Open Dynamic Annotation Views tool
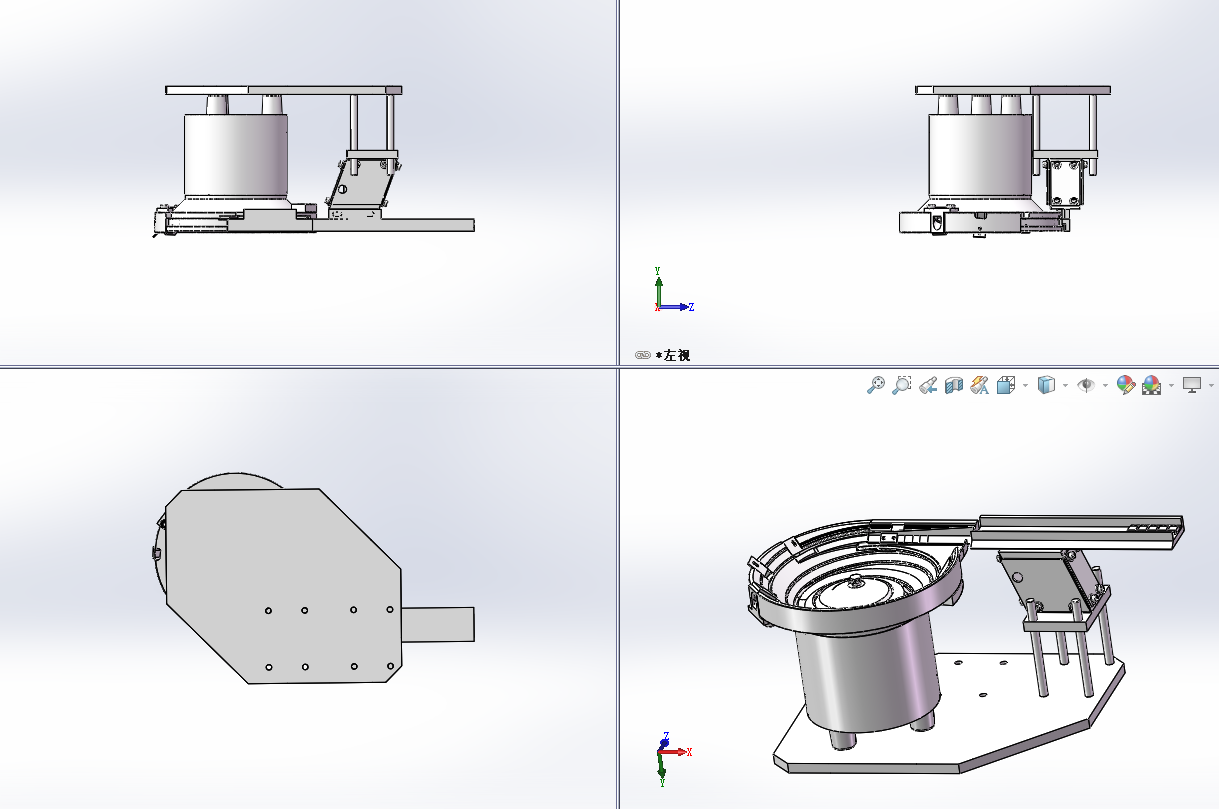Screen dimensions: 1219x809 coord(980,384)
